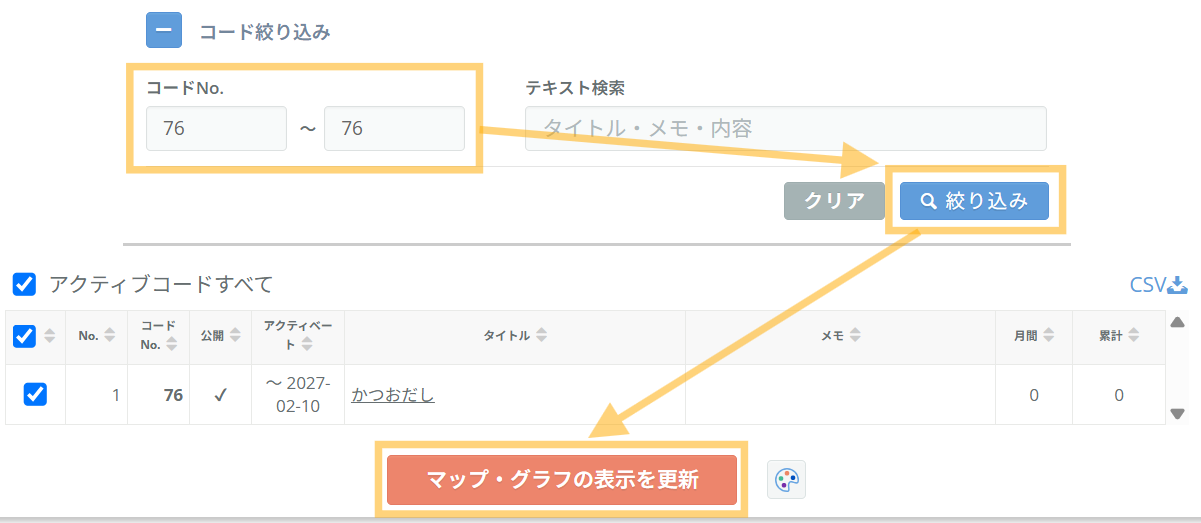Collapse the コード絞り込み section with minus icon
This screenshot has height=523, width=1201.
[x=164, y=30]
